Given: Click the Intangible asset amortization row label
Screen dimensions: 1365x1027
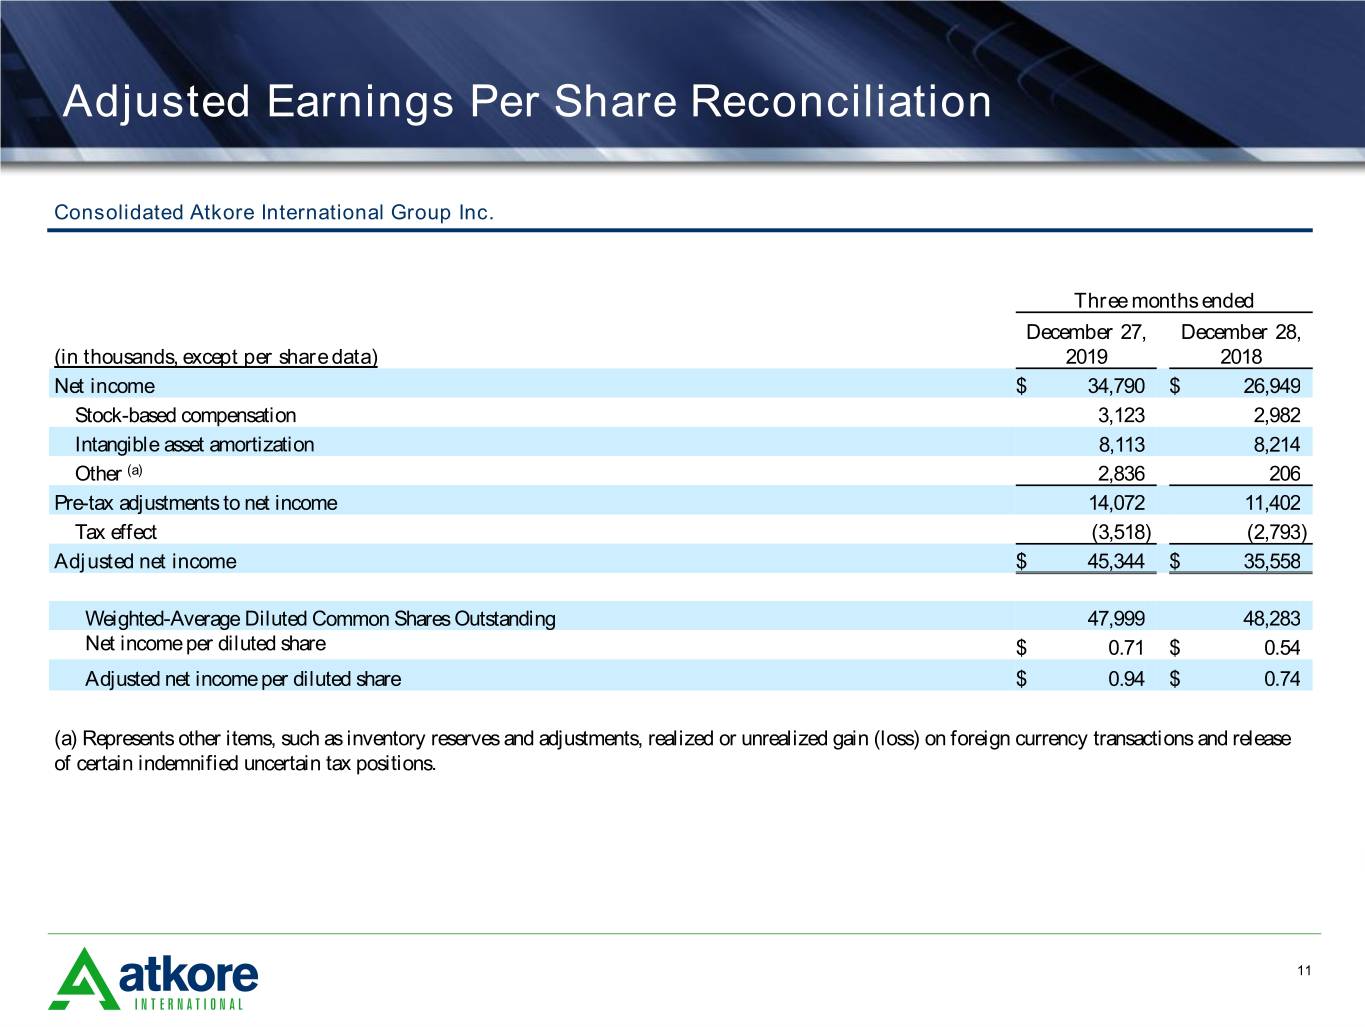Looking at the screenshot, I should 194,444.
